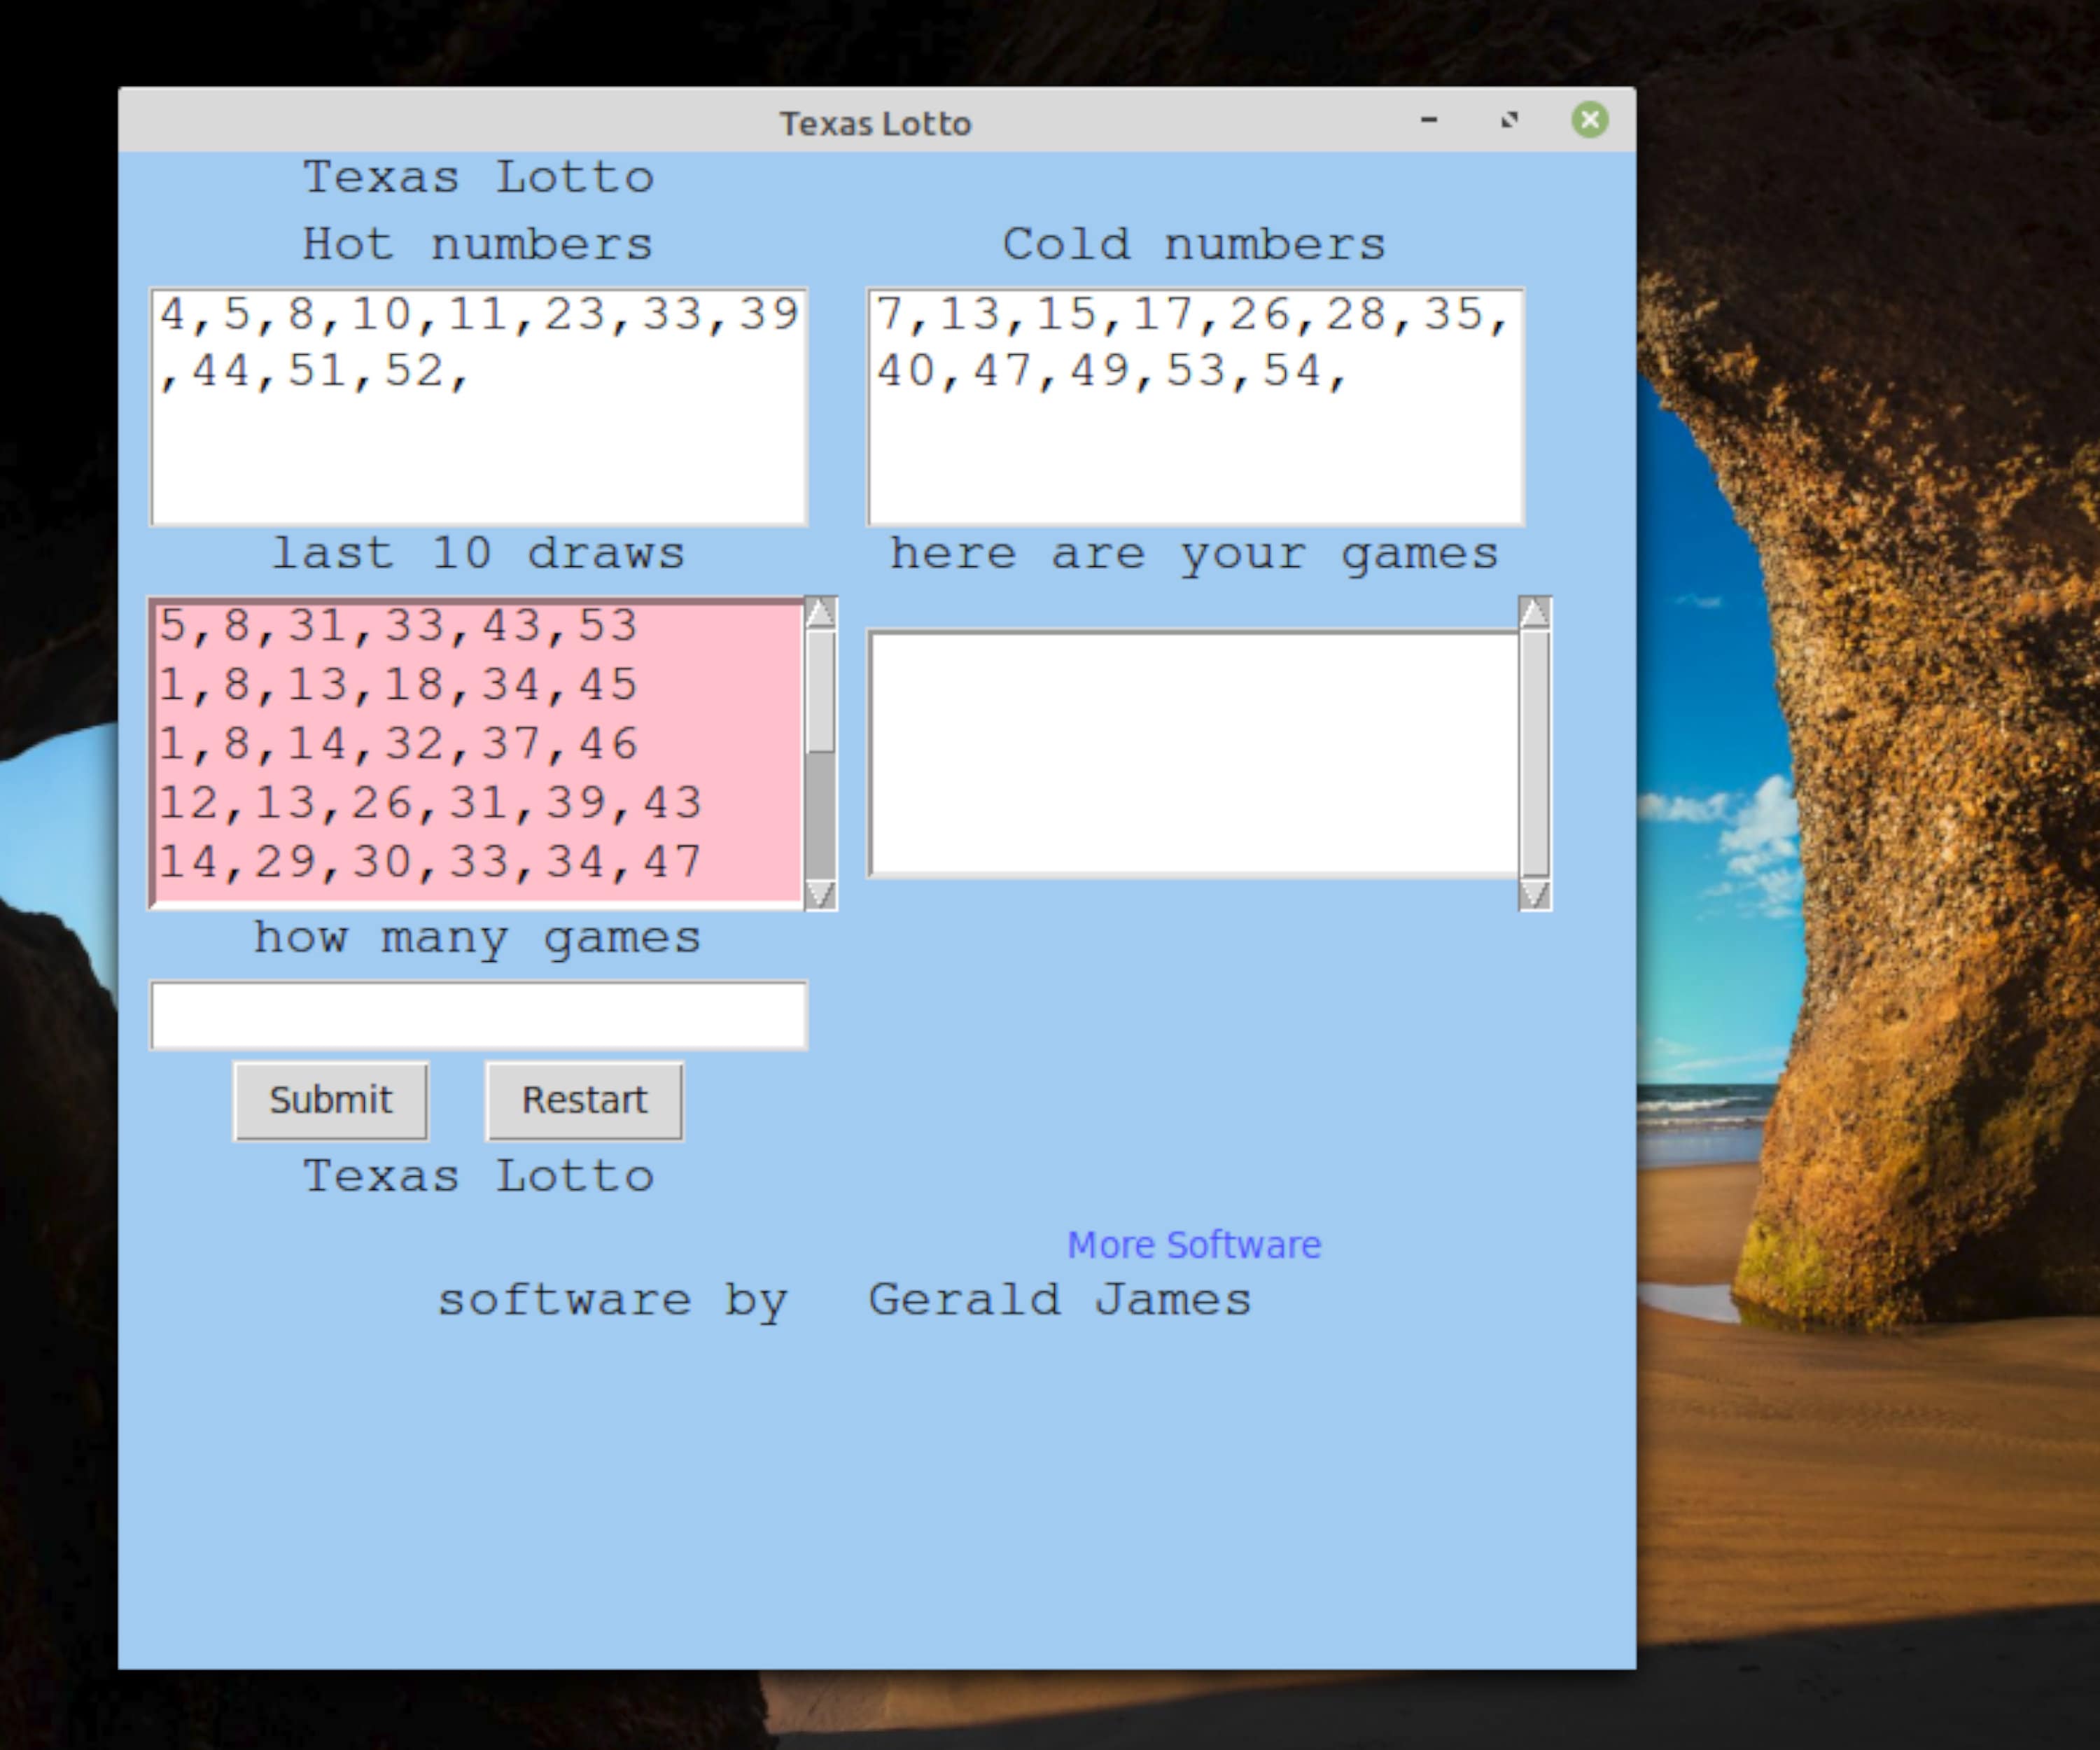Click the Submit button
2100x1750 pixels.
331,1100
